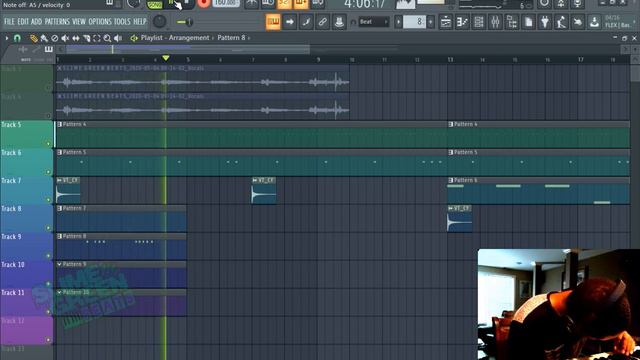Click the green playlist speaker icon before title

[x=134, y=38]
